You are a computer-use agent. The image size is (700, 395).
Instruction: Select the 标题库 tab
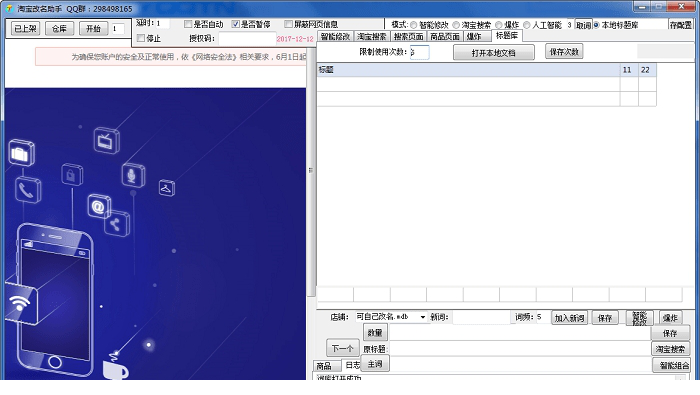click(507, 36)
